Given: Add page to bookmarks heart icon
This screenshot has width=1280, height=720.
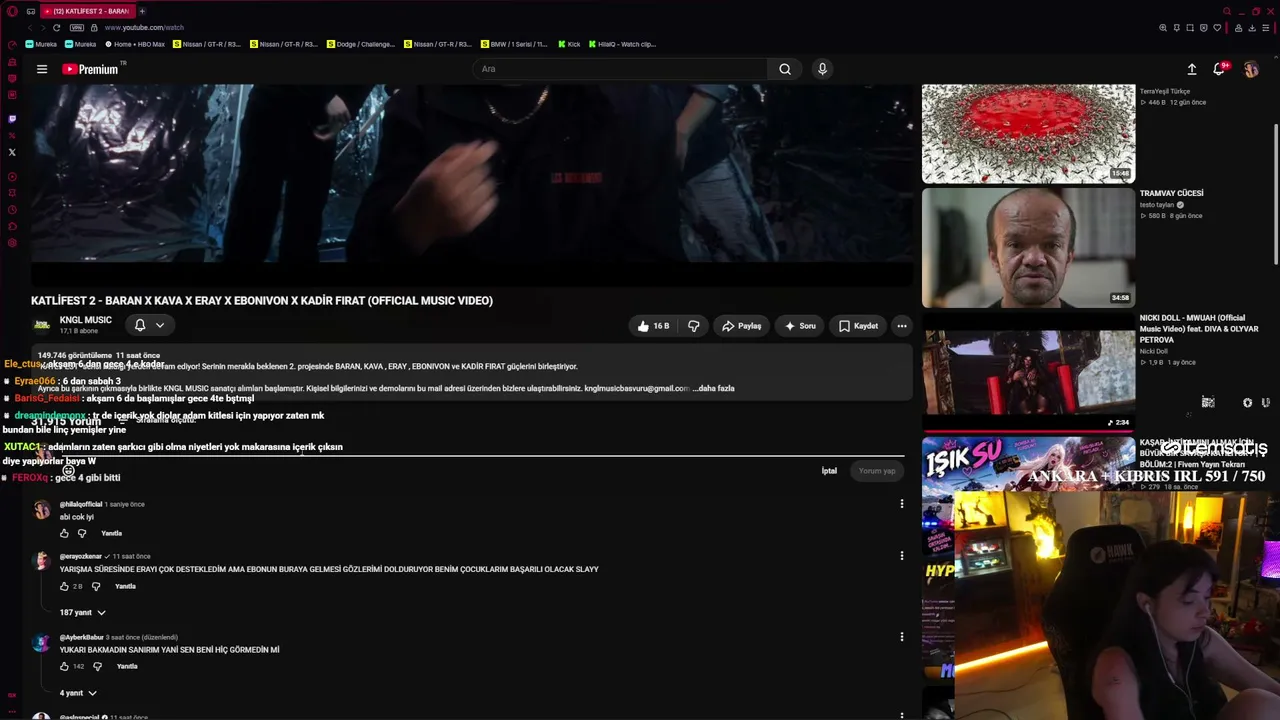Looking at the screenshot, I should point(1217,28).
